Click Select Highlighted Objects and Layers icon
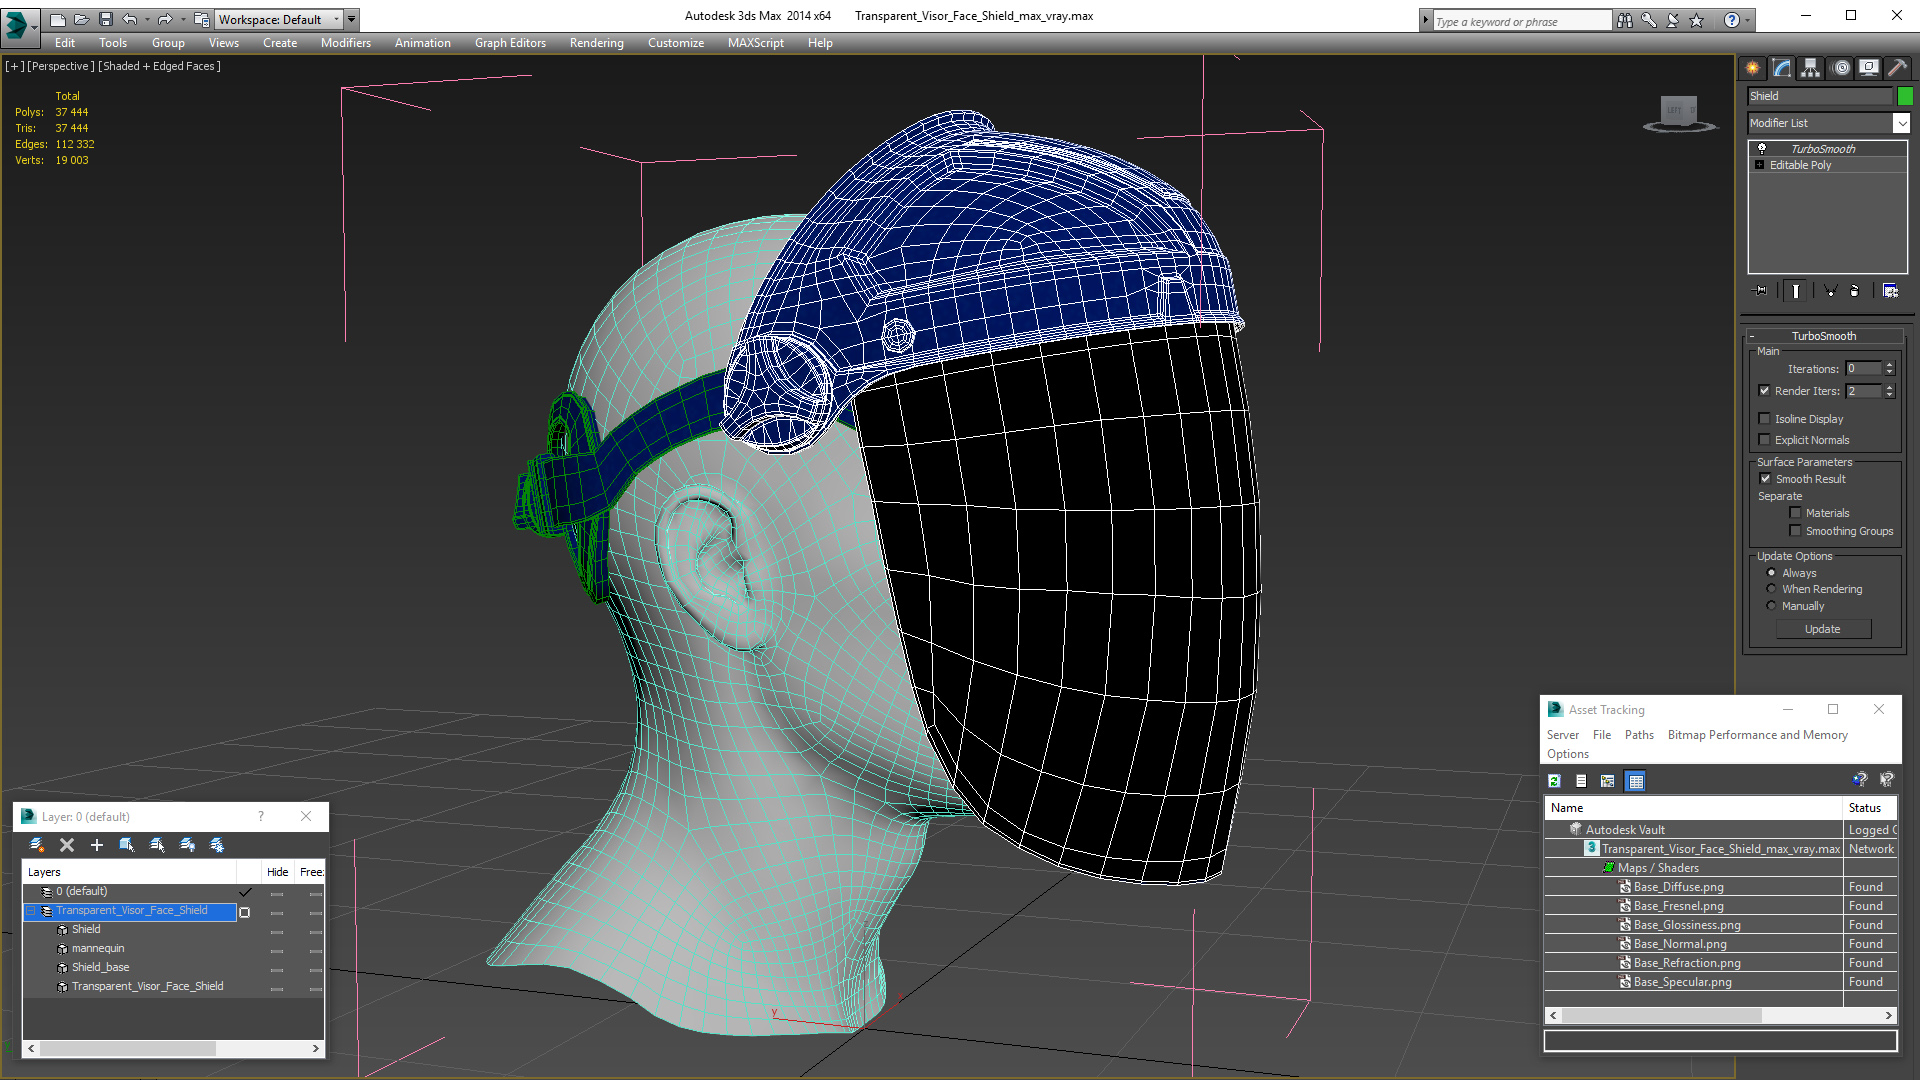1920x1080 pixels. [x=127, y=845]
